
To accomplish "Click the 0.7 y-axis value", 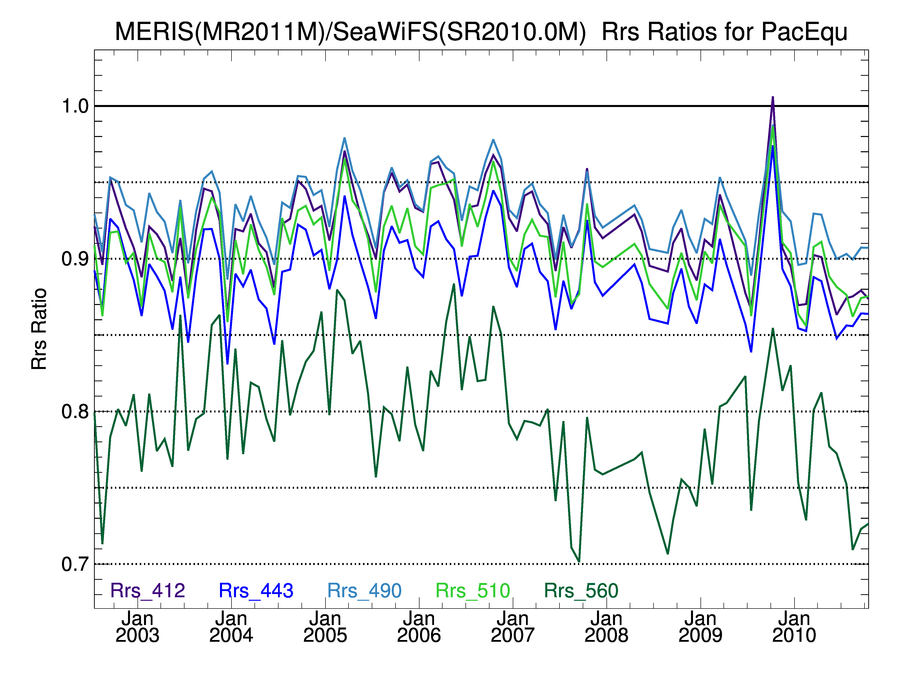I will [75, 564].
